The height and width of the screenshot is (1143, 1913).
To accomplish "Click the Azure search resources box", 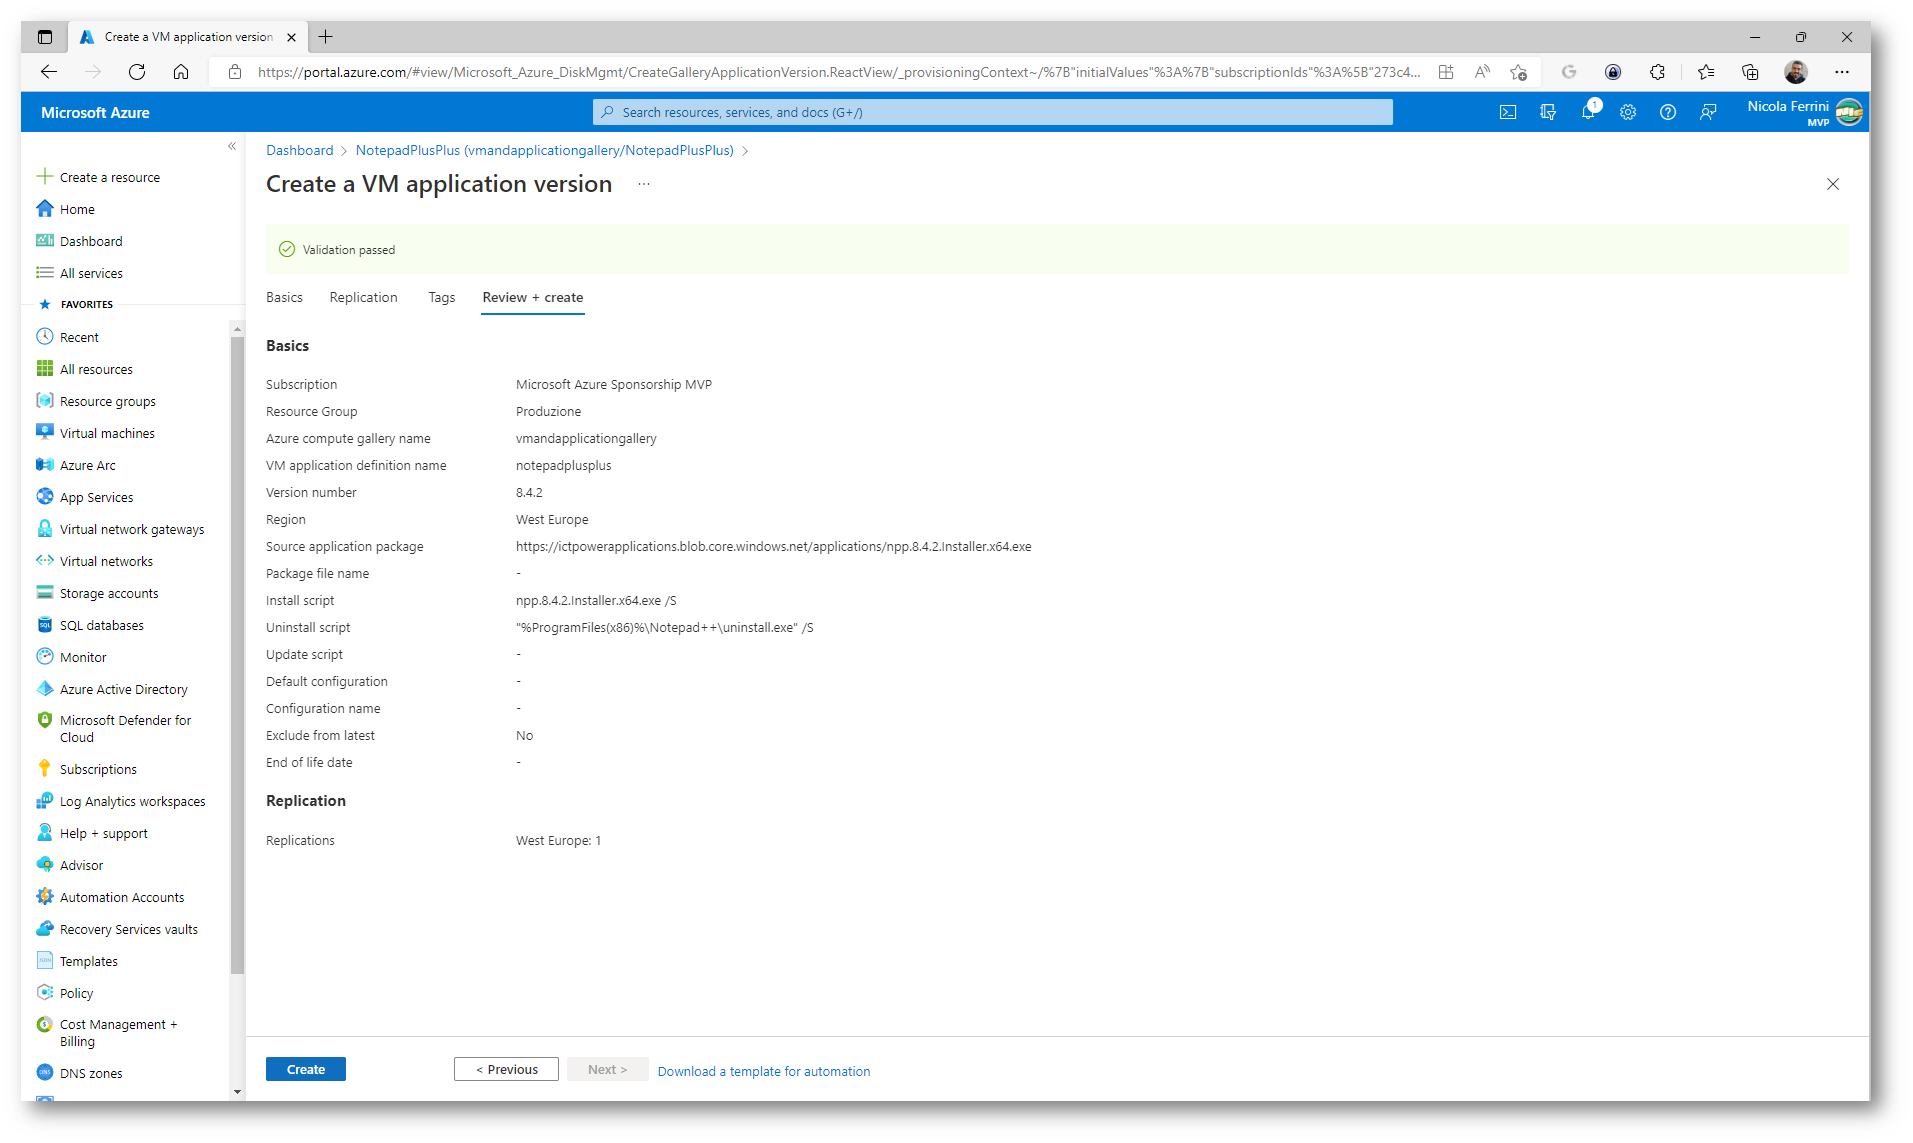I will pos(992,112).
